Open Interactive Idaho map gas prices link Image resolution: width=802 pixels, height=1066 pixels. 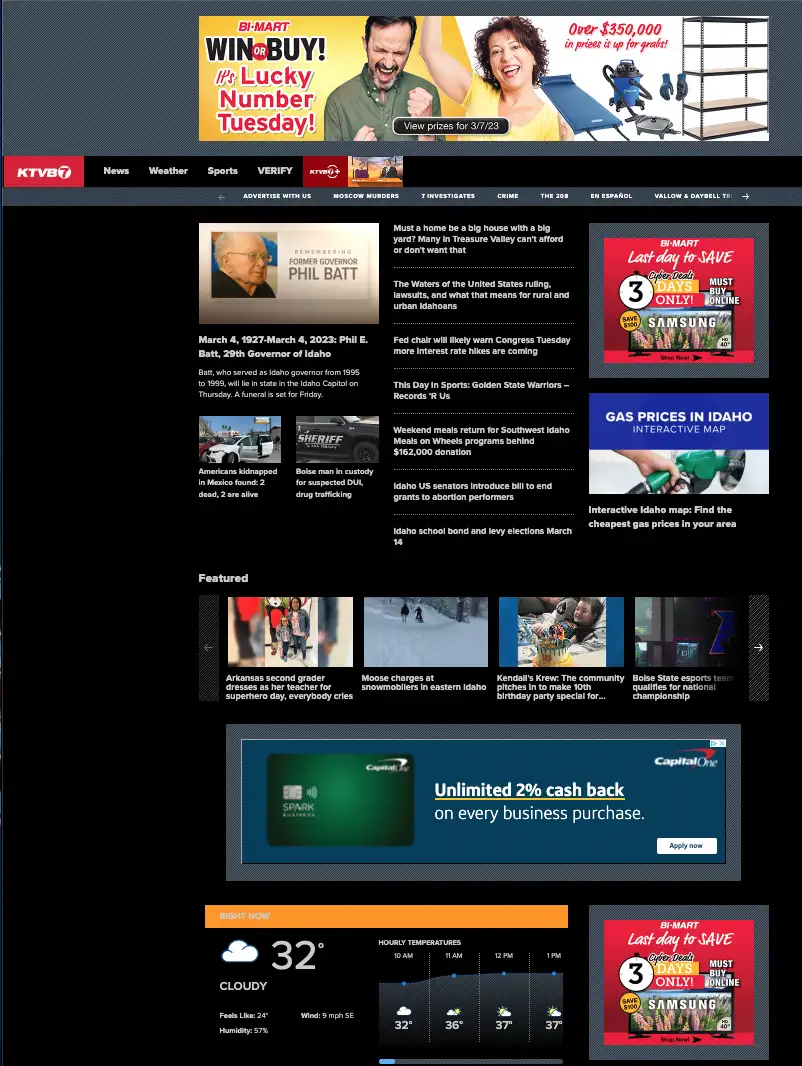tap(662, 517)
